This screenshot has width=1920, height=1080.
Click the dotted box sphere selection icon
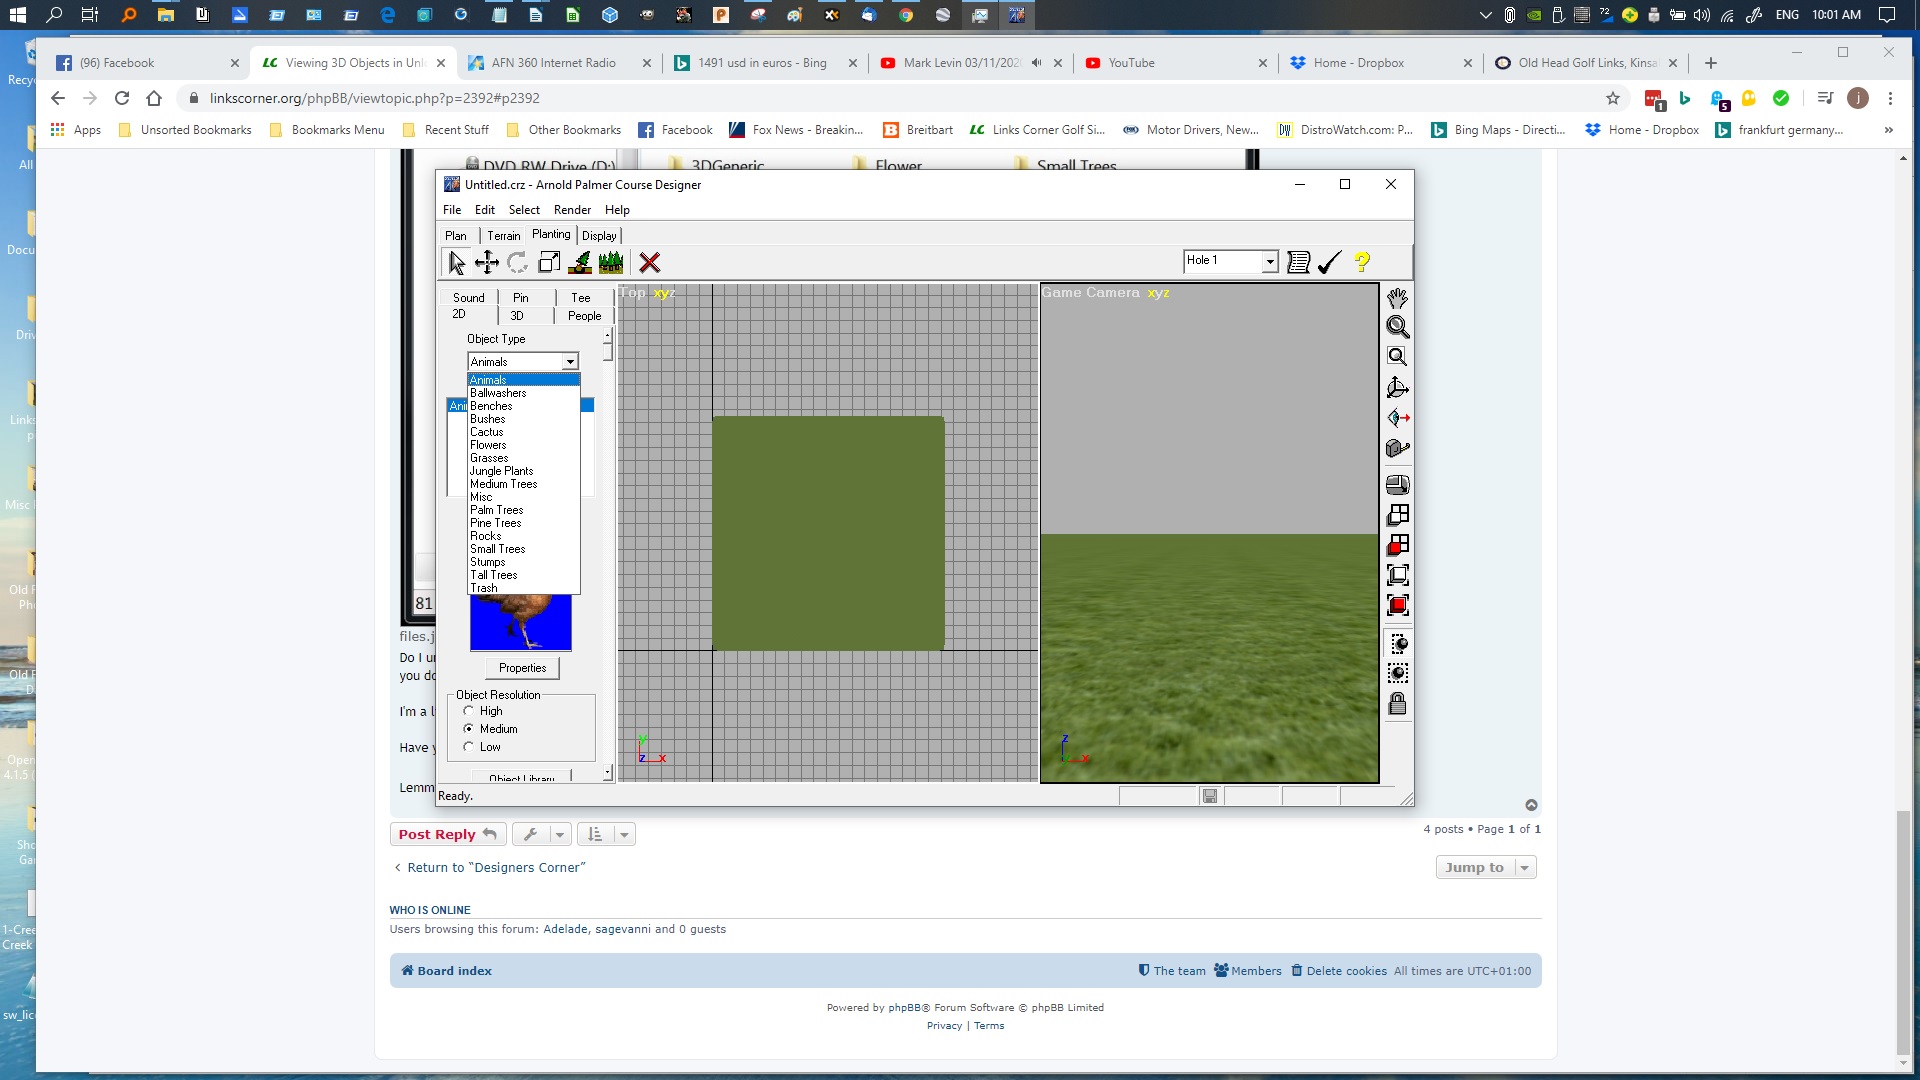click(x=1398, y=673)
